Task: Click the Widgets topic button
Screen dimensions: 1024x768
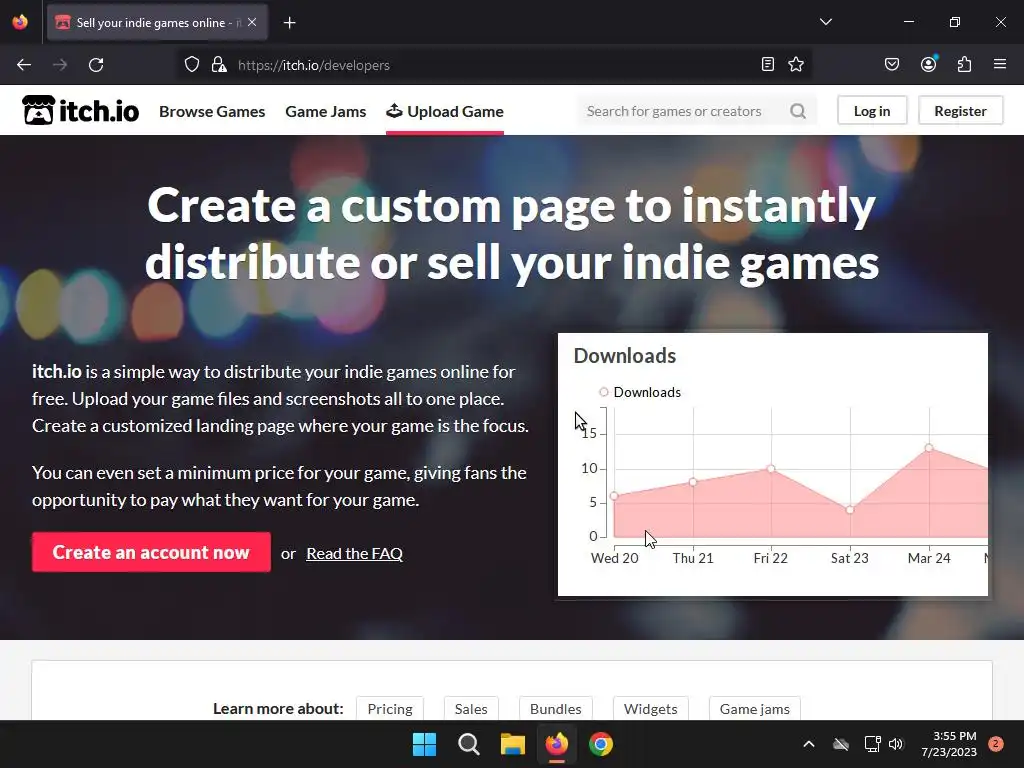Action: tap(650, 709)
